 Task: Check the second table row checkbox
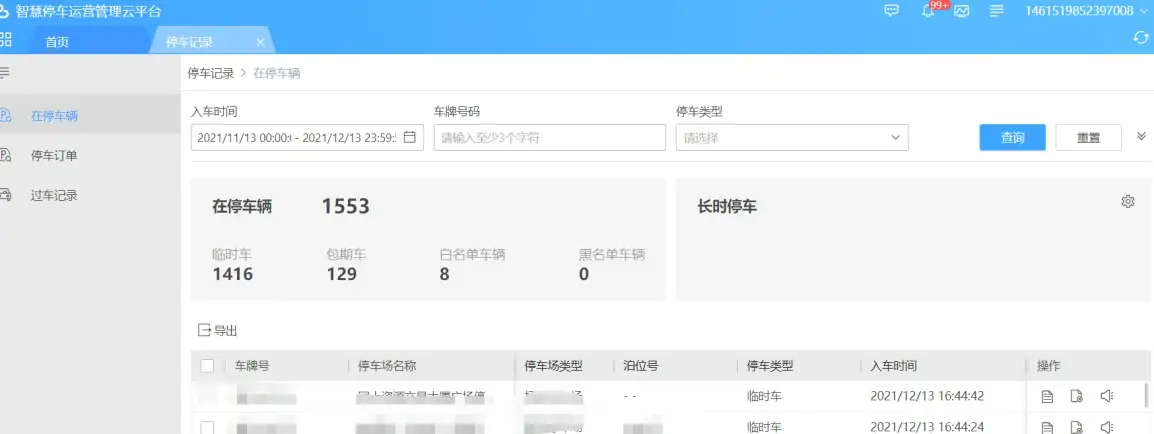coord(208,427)
